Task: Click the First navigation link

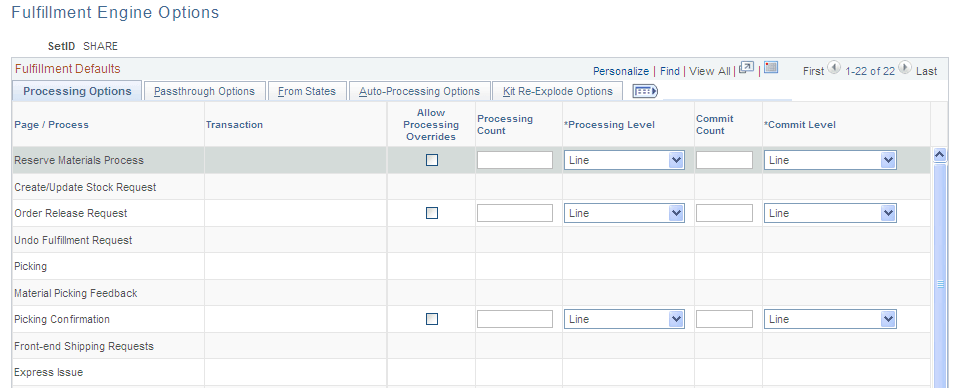Action: [813, 71]
